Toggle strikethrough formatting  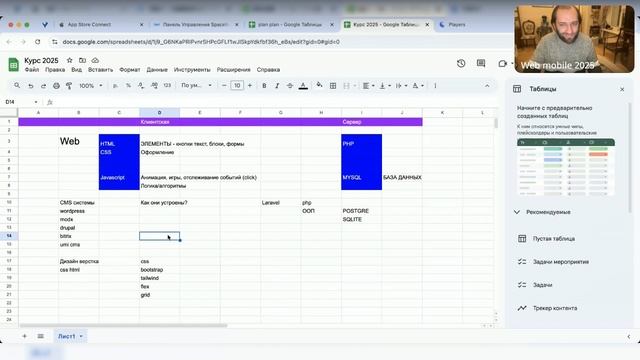[x=290, y=86]
